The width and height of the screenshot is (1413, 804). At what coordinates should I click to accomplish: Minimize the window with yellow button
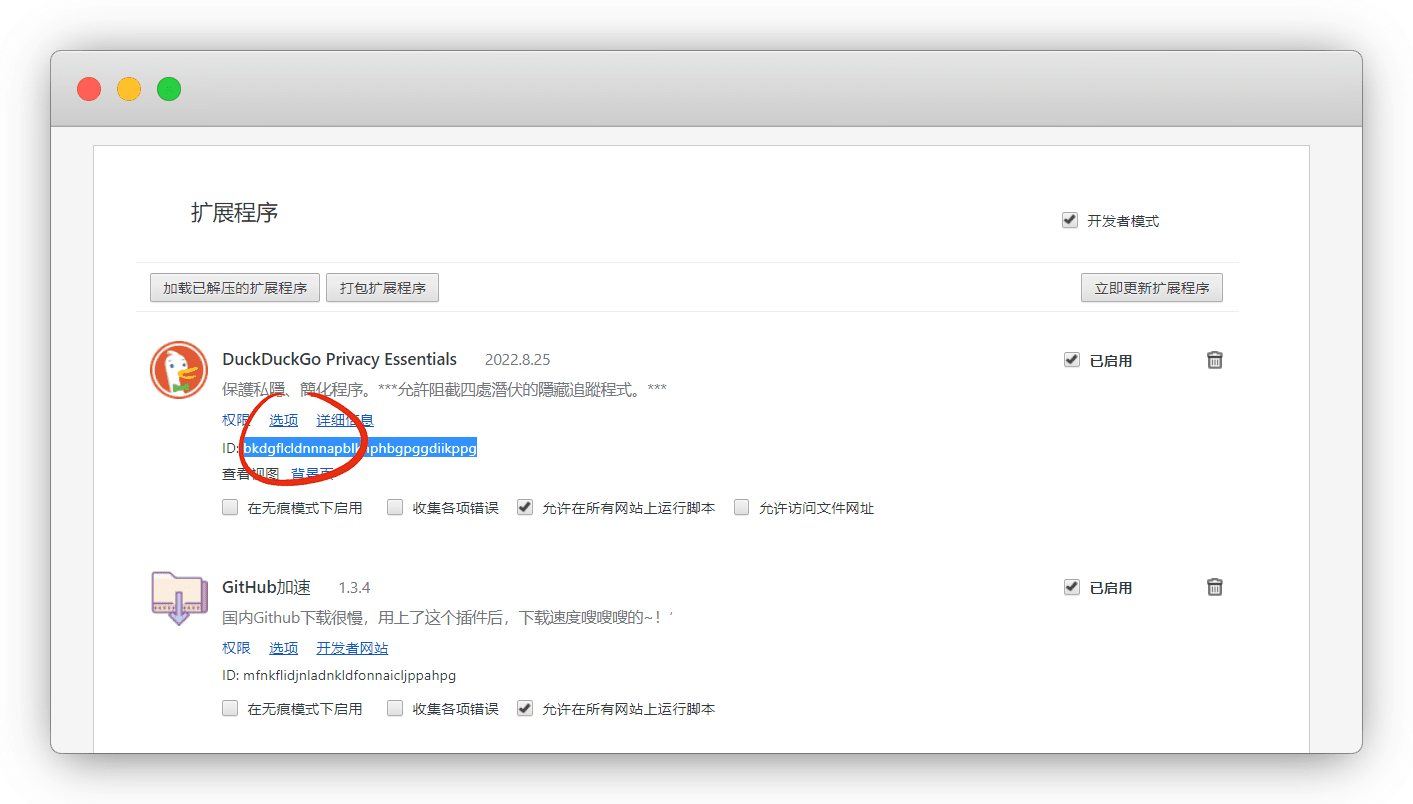point(129,89)
